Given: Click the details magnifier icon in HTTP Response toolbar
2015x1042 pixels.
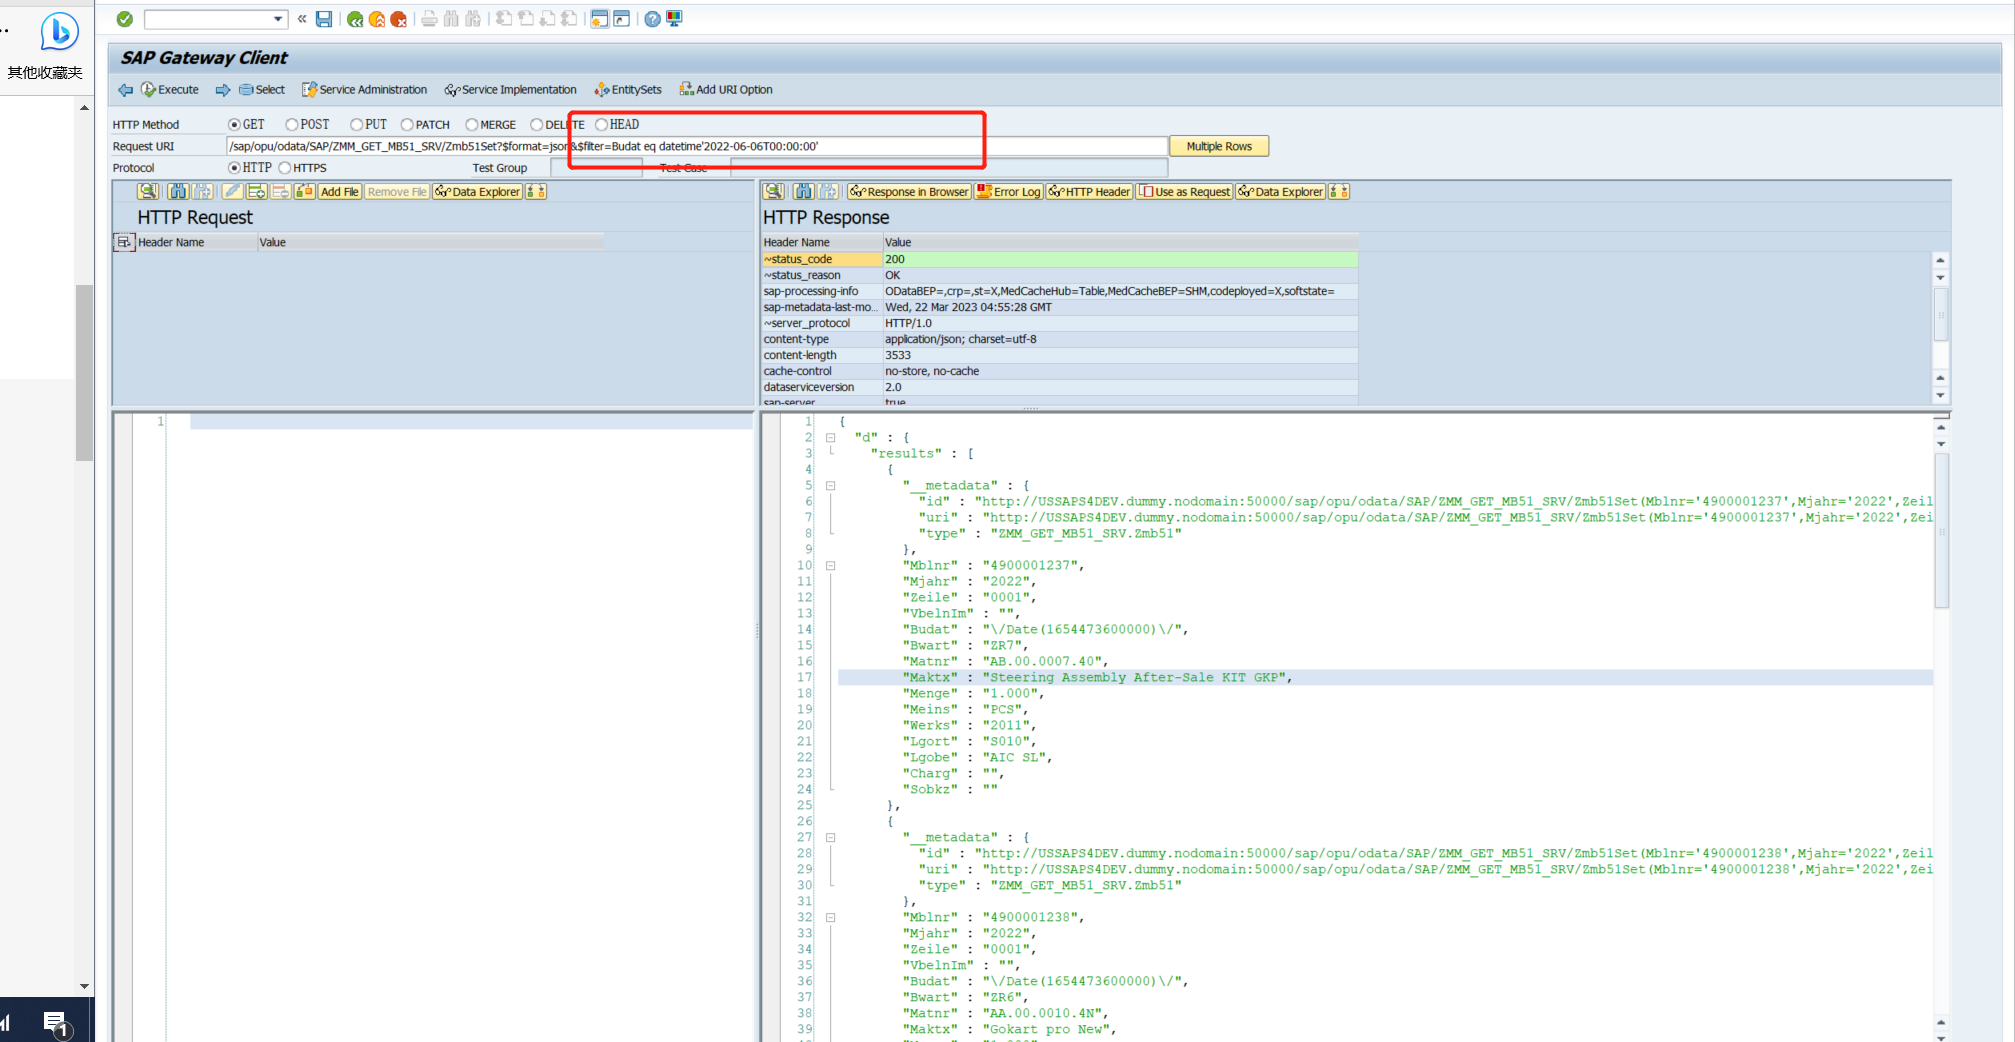Looking at the screenshot, I should (x=774, y=191).
